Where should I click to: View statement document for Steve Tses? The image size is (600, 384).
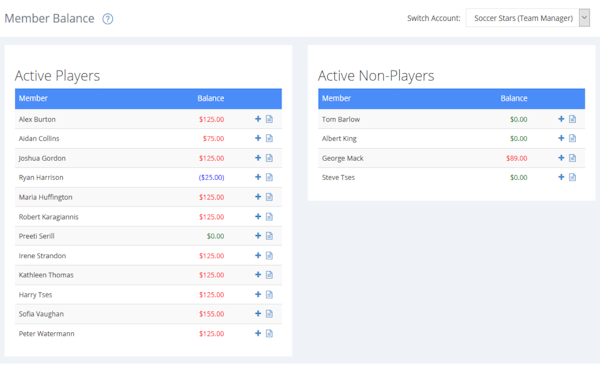point(572,177)
